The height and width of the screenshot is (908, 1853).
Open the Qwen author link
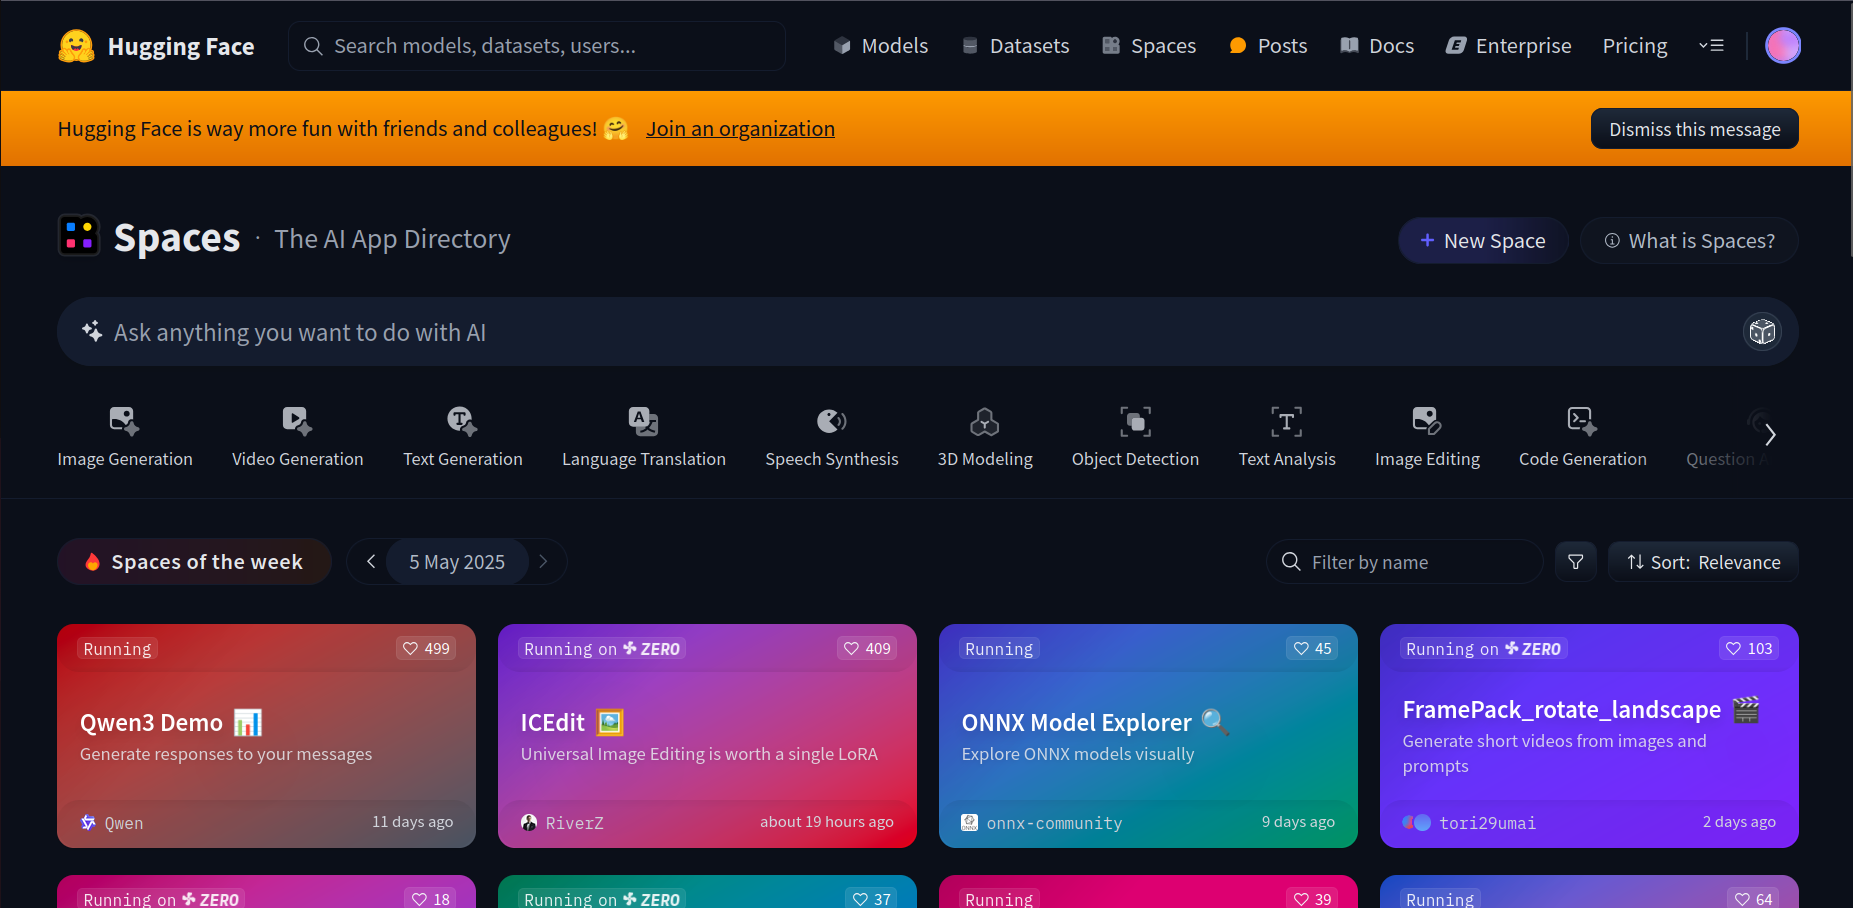[x=112, y=823]
